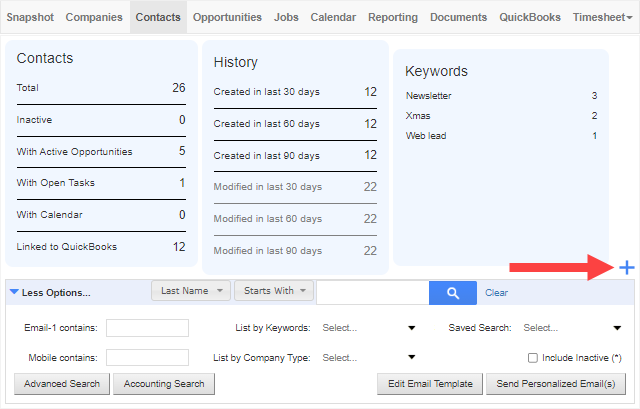This screenshot has height=409, width=640.
Task: Click With Active Opportunities row
Action: tap(101, 151)
